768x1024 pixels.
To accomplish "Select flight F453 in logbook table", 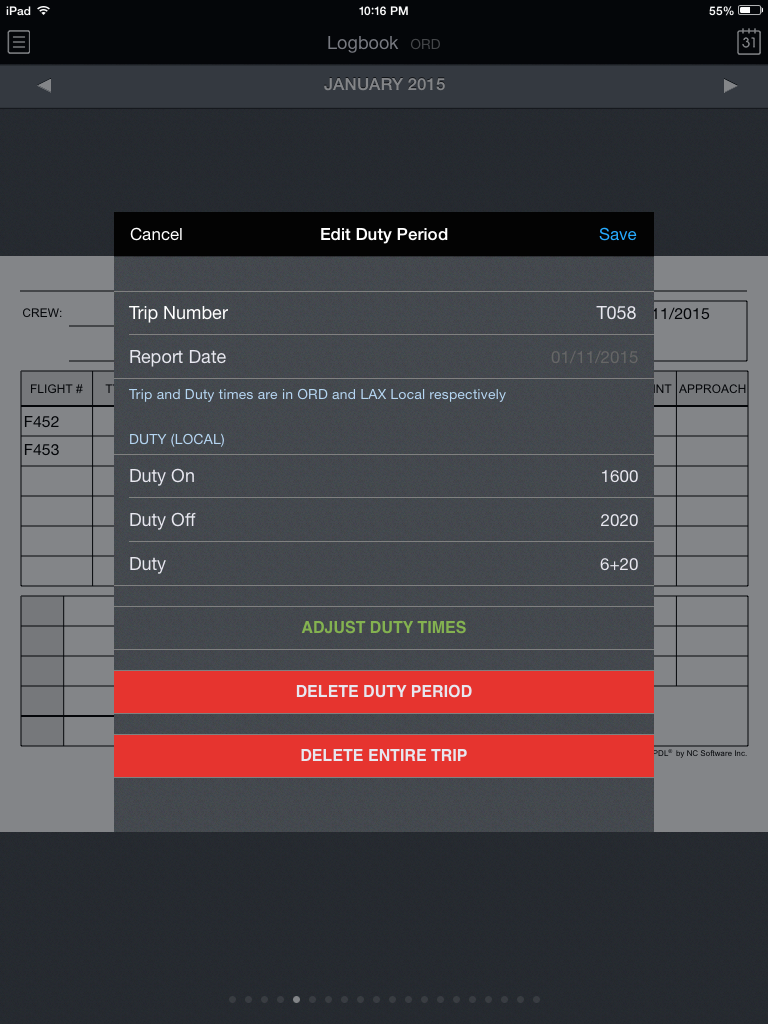I will 42,450.
